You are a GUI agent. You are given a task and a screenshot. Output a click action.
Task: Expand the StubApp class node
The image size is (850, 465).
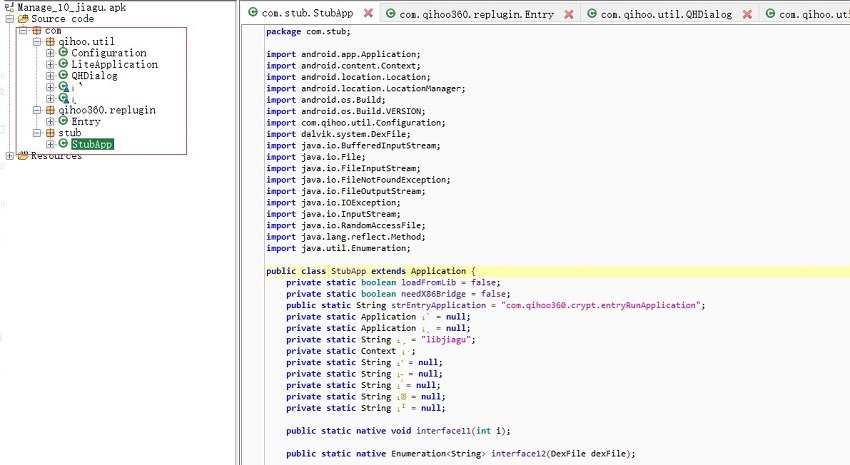pyautogui.click(x=50, y=144)
